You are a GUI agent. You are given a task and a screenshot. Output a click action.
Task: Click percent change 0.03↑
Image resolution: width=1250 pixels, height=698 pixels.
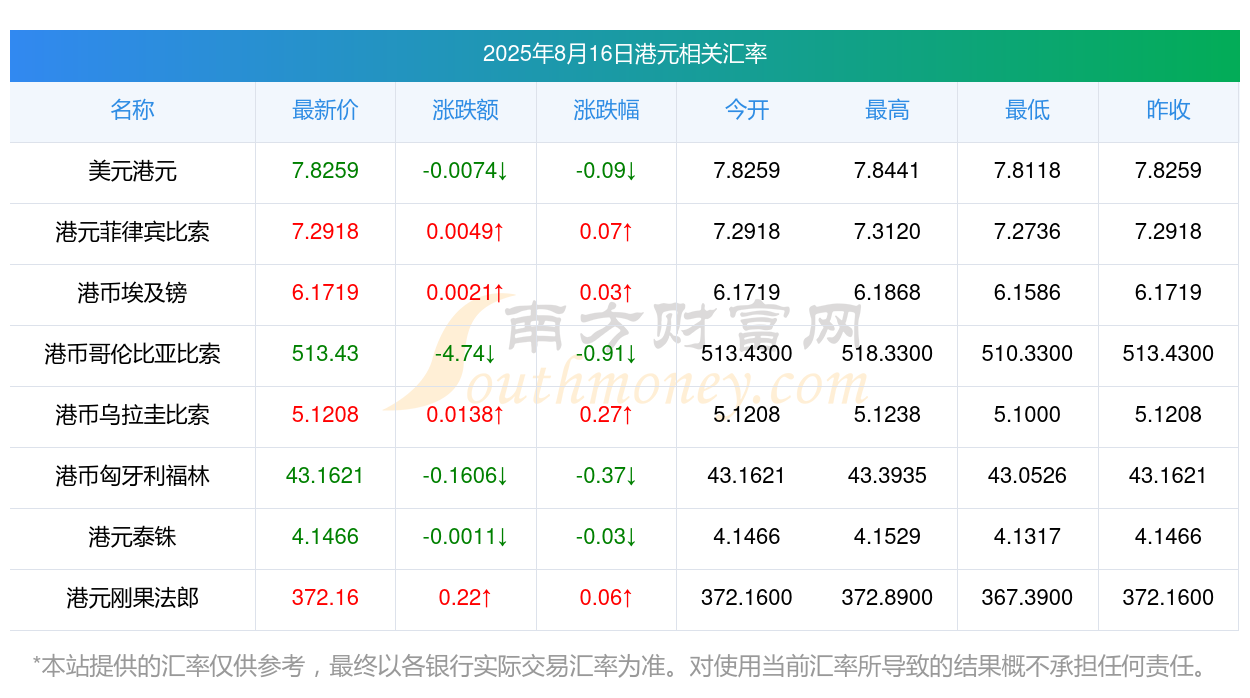606,293
